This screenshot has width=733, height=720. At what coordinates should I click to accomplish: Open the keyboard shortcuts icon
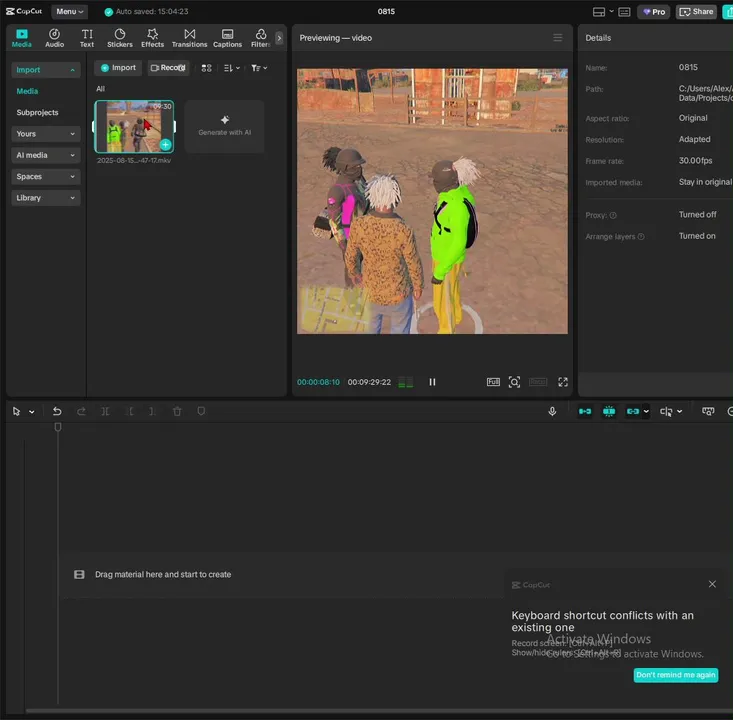(x=624, y=12)
